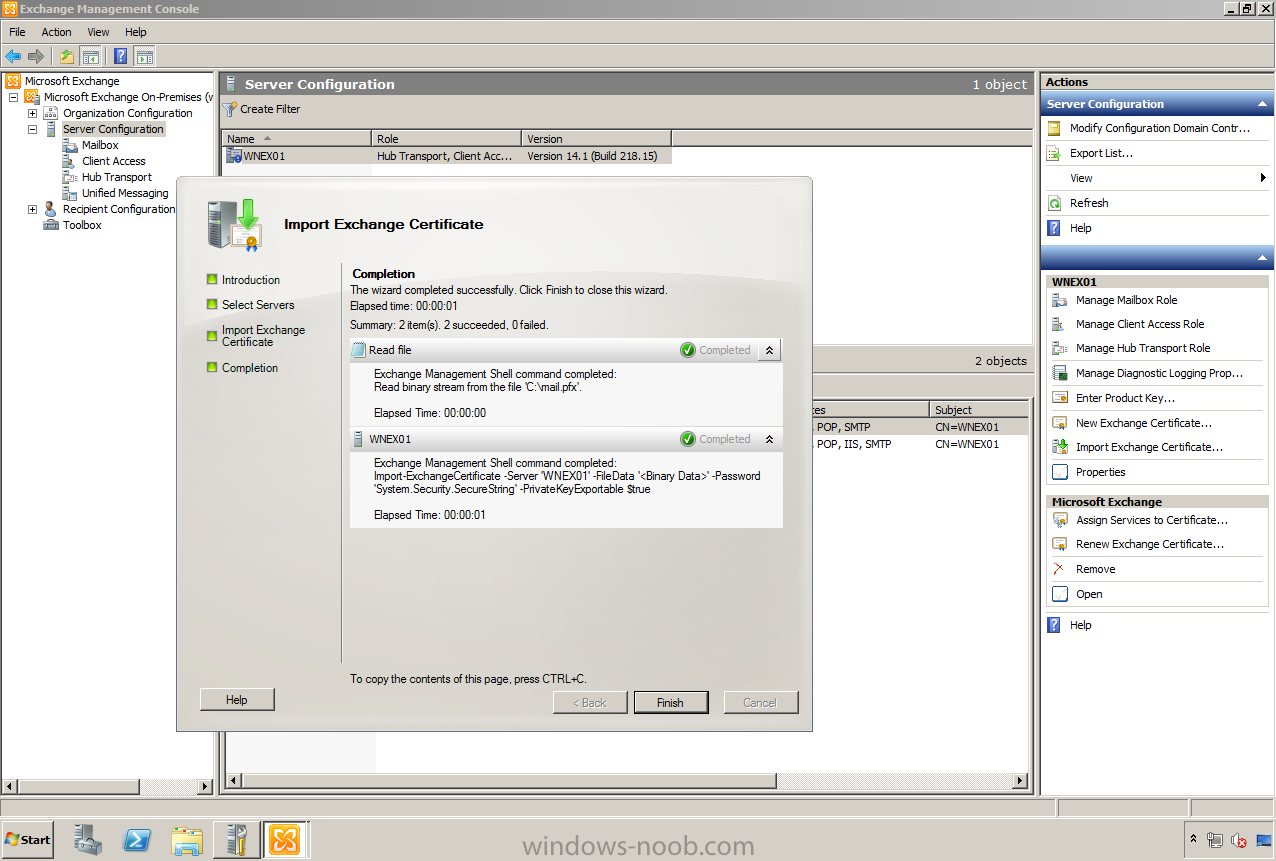
Task: Expand the Organization Configuration tree node
Action: 32,114
